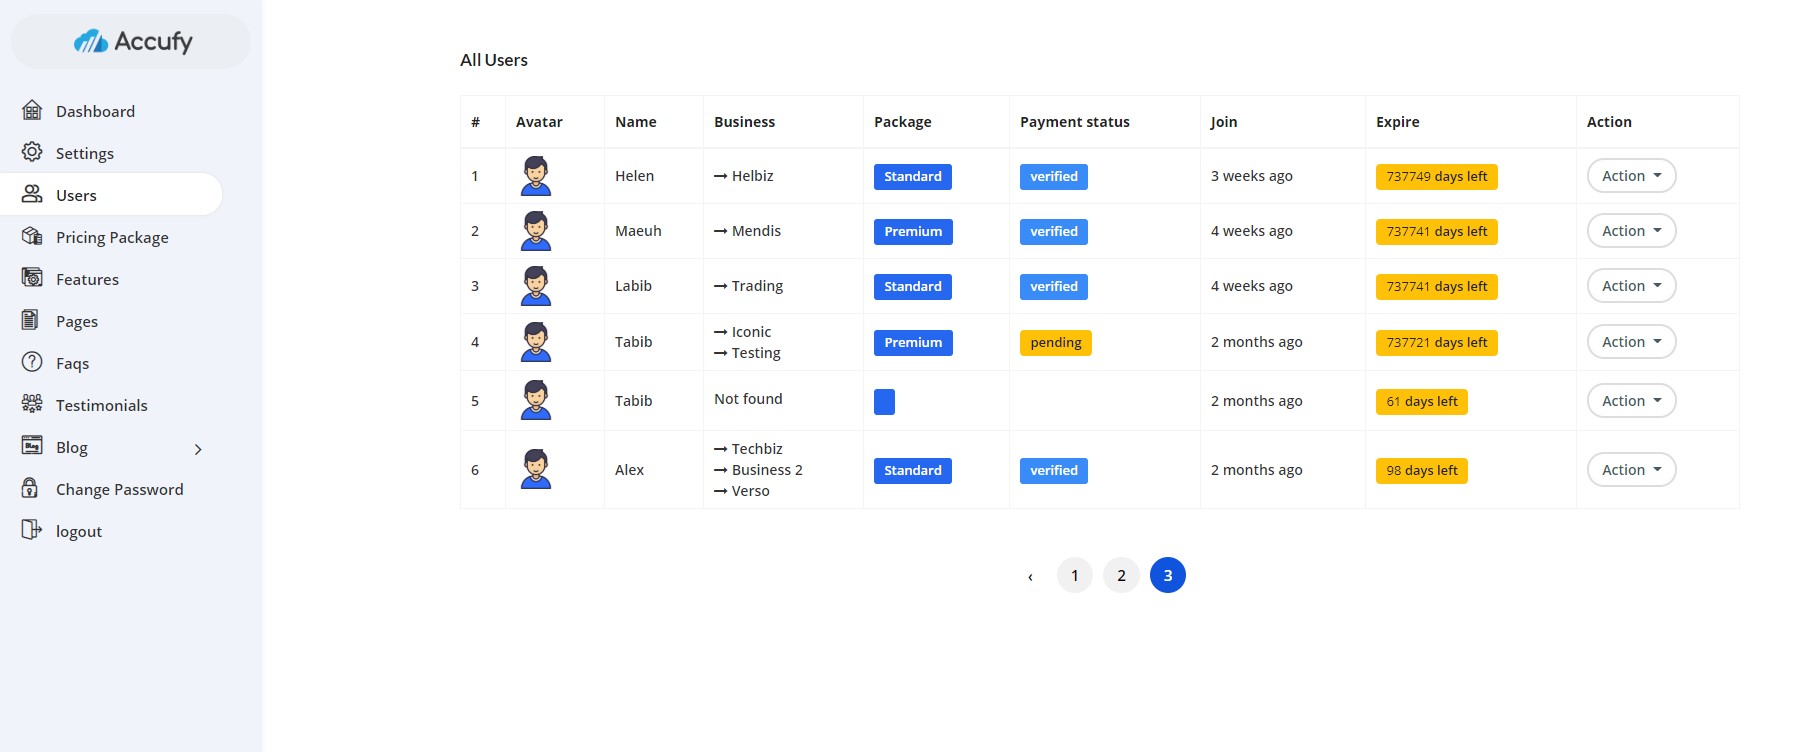
Task: Open Action dropdown for Helen
Action: click(x=1631, y=176)
